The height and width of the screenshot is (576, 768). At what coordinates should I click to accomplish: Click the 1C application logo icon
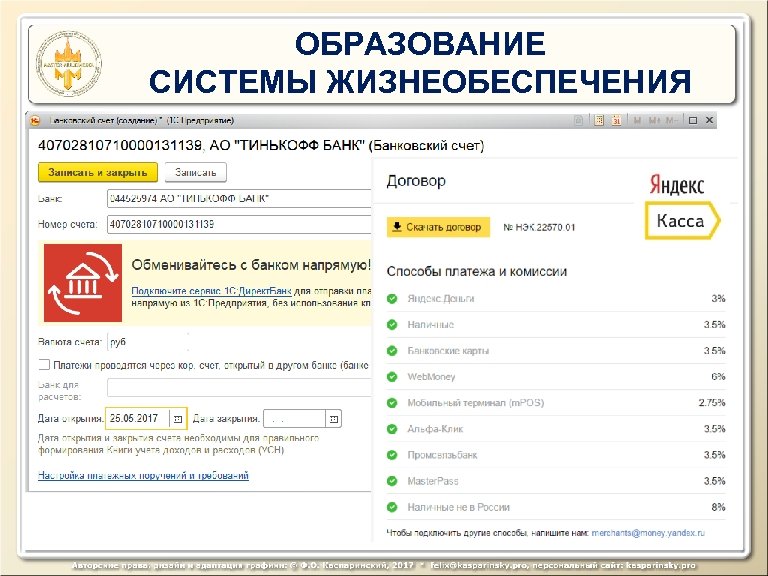35,120
